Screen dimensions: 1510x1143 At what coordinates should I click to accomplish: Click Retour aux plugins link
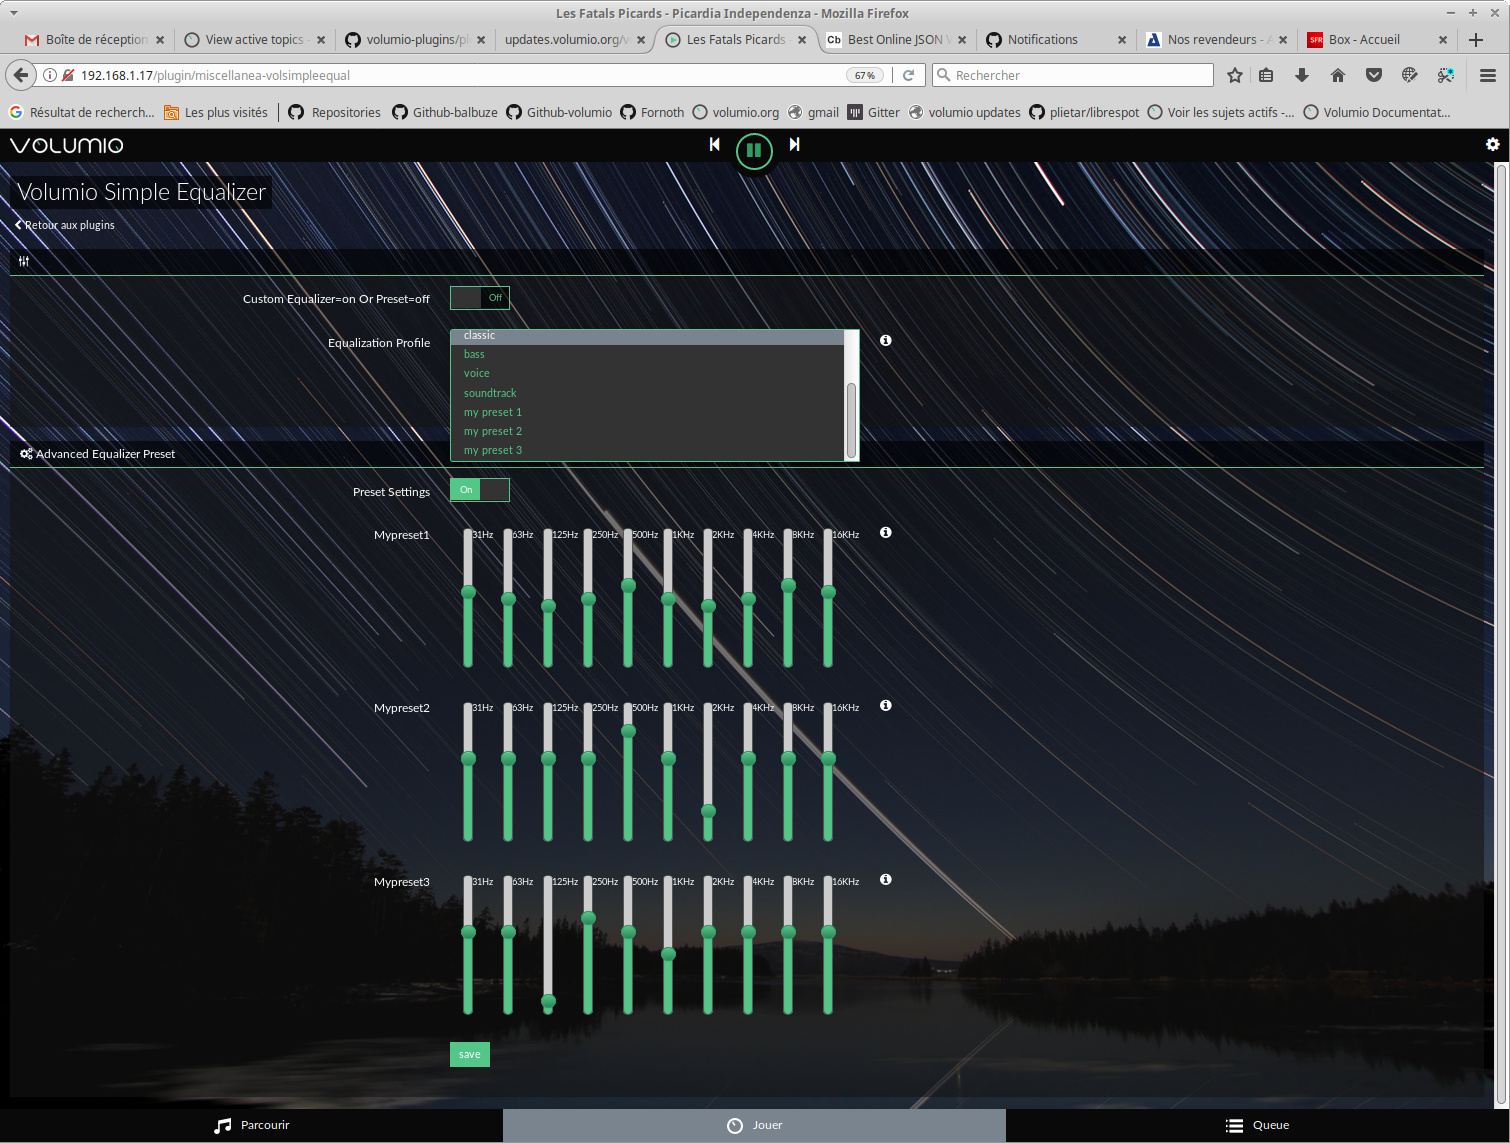[x=65, y=225]
